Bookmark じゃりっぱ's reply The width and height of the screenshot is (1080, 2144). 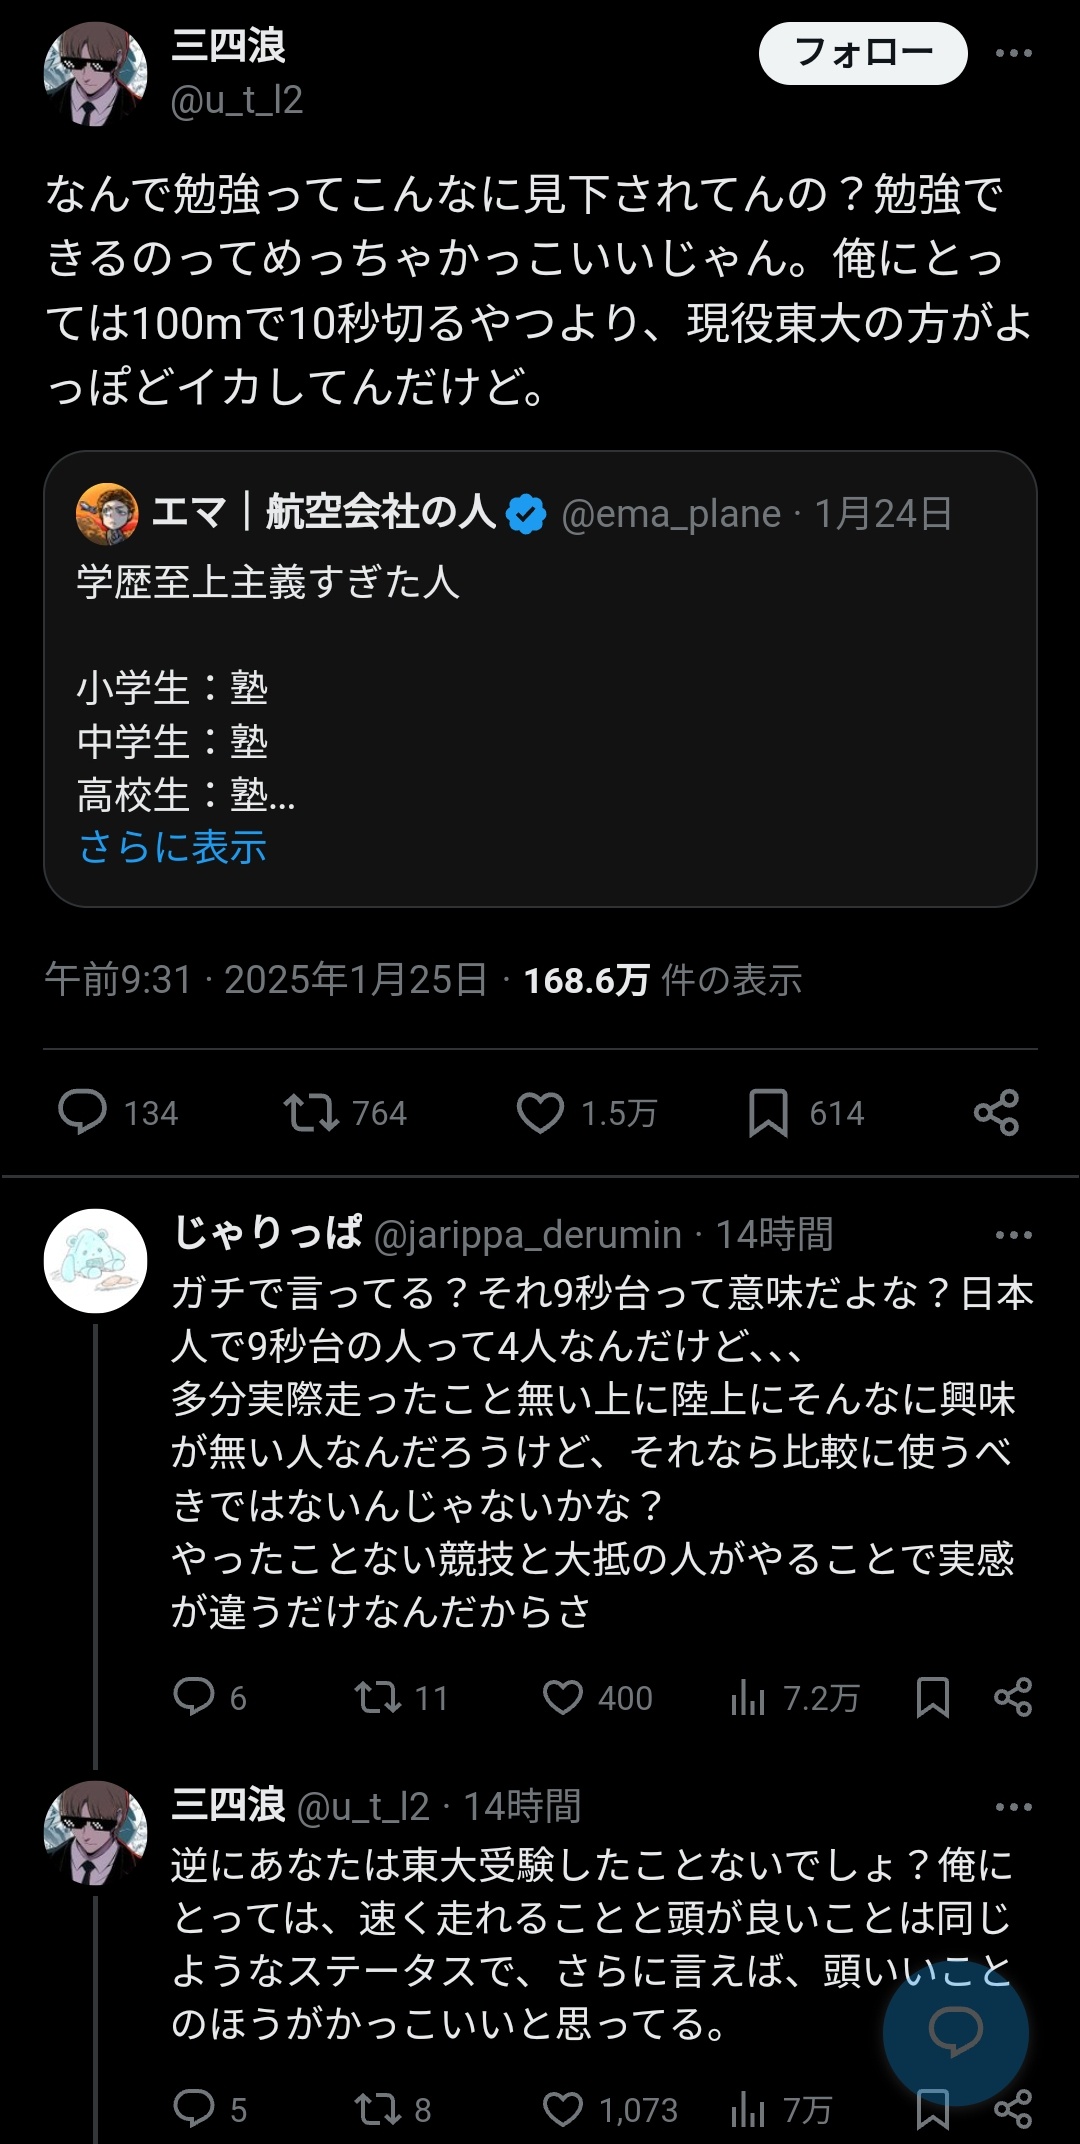[932, 1697]
